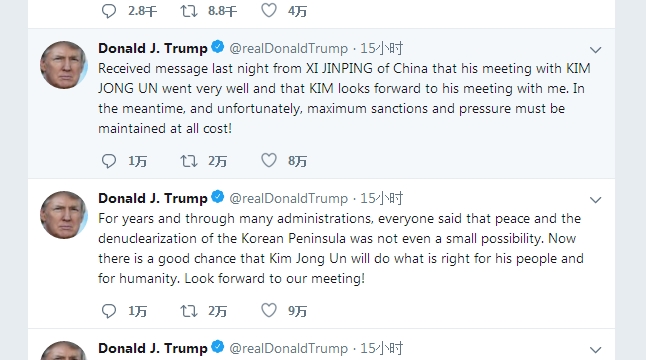Viewport: 646px width, 360px height.
Task: Click retweet icon beside the 8.8千 count
Action: click(x=189, y=11)
